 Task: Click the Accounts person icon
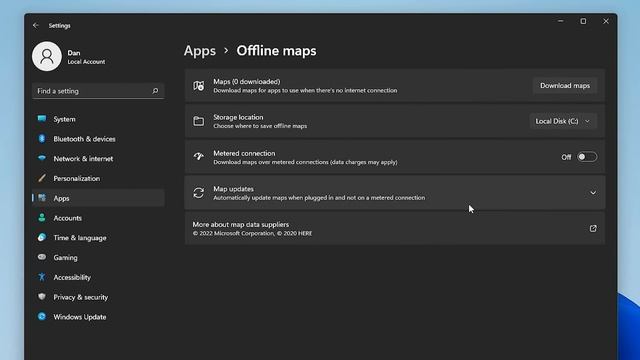pyautogui.click(x=42, y=218)
